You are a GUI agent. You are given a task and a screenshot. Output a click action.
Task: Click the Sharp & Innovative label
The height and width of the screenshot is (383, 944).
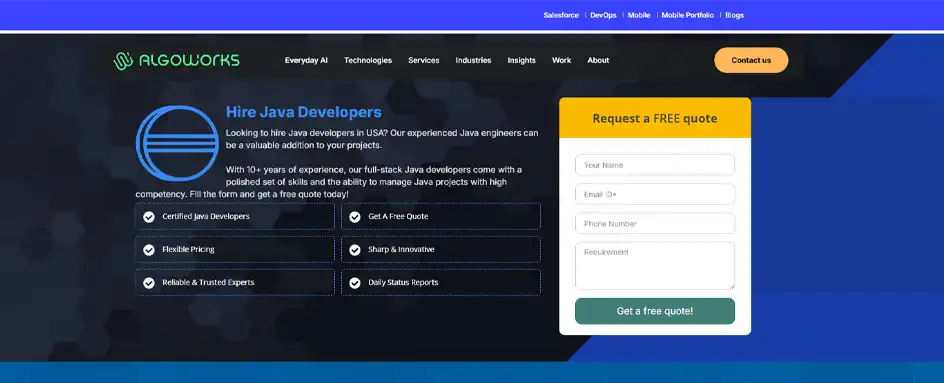[401, 249]
